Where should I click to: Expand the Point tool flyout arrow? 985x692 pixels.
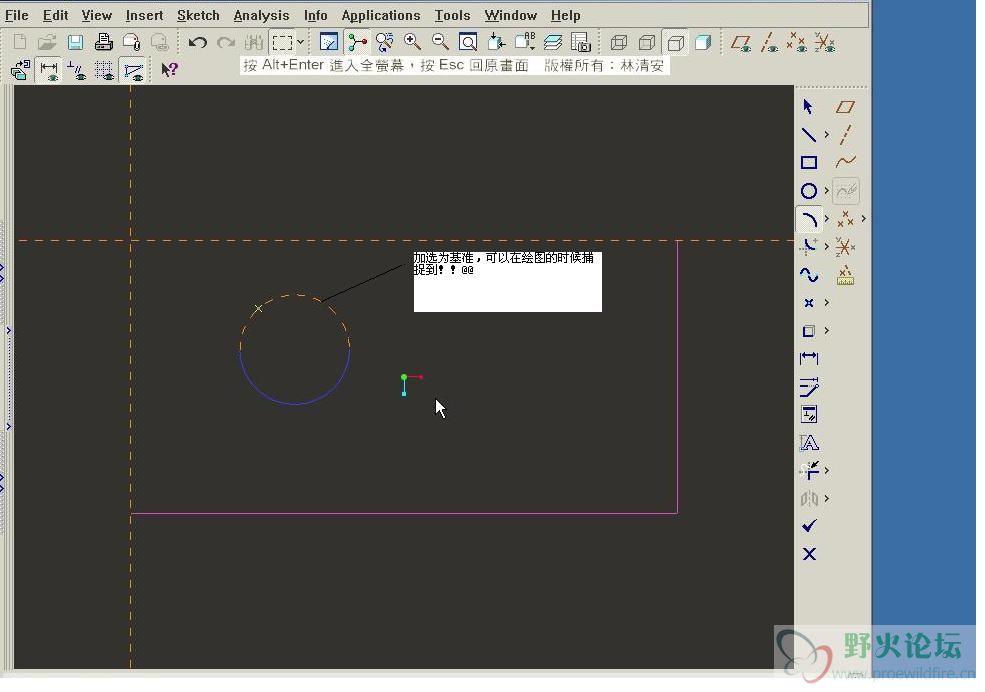point(827,303)
